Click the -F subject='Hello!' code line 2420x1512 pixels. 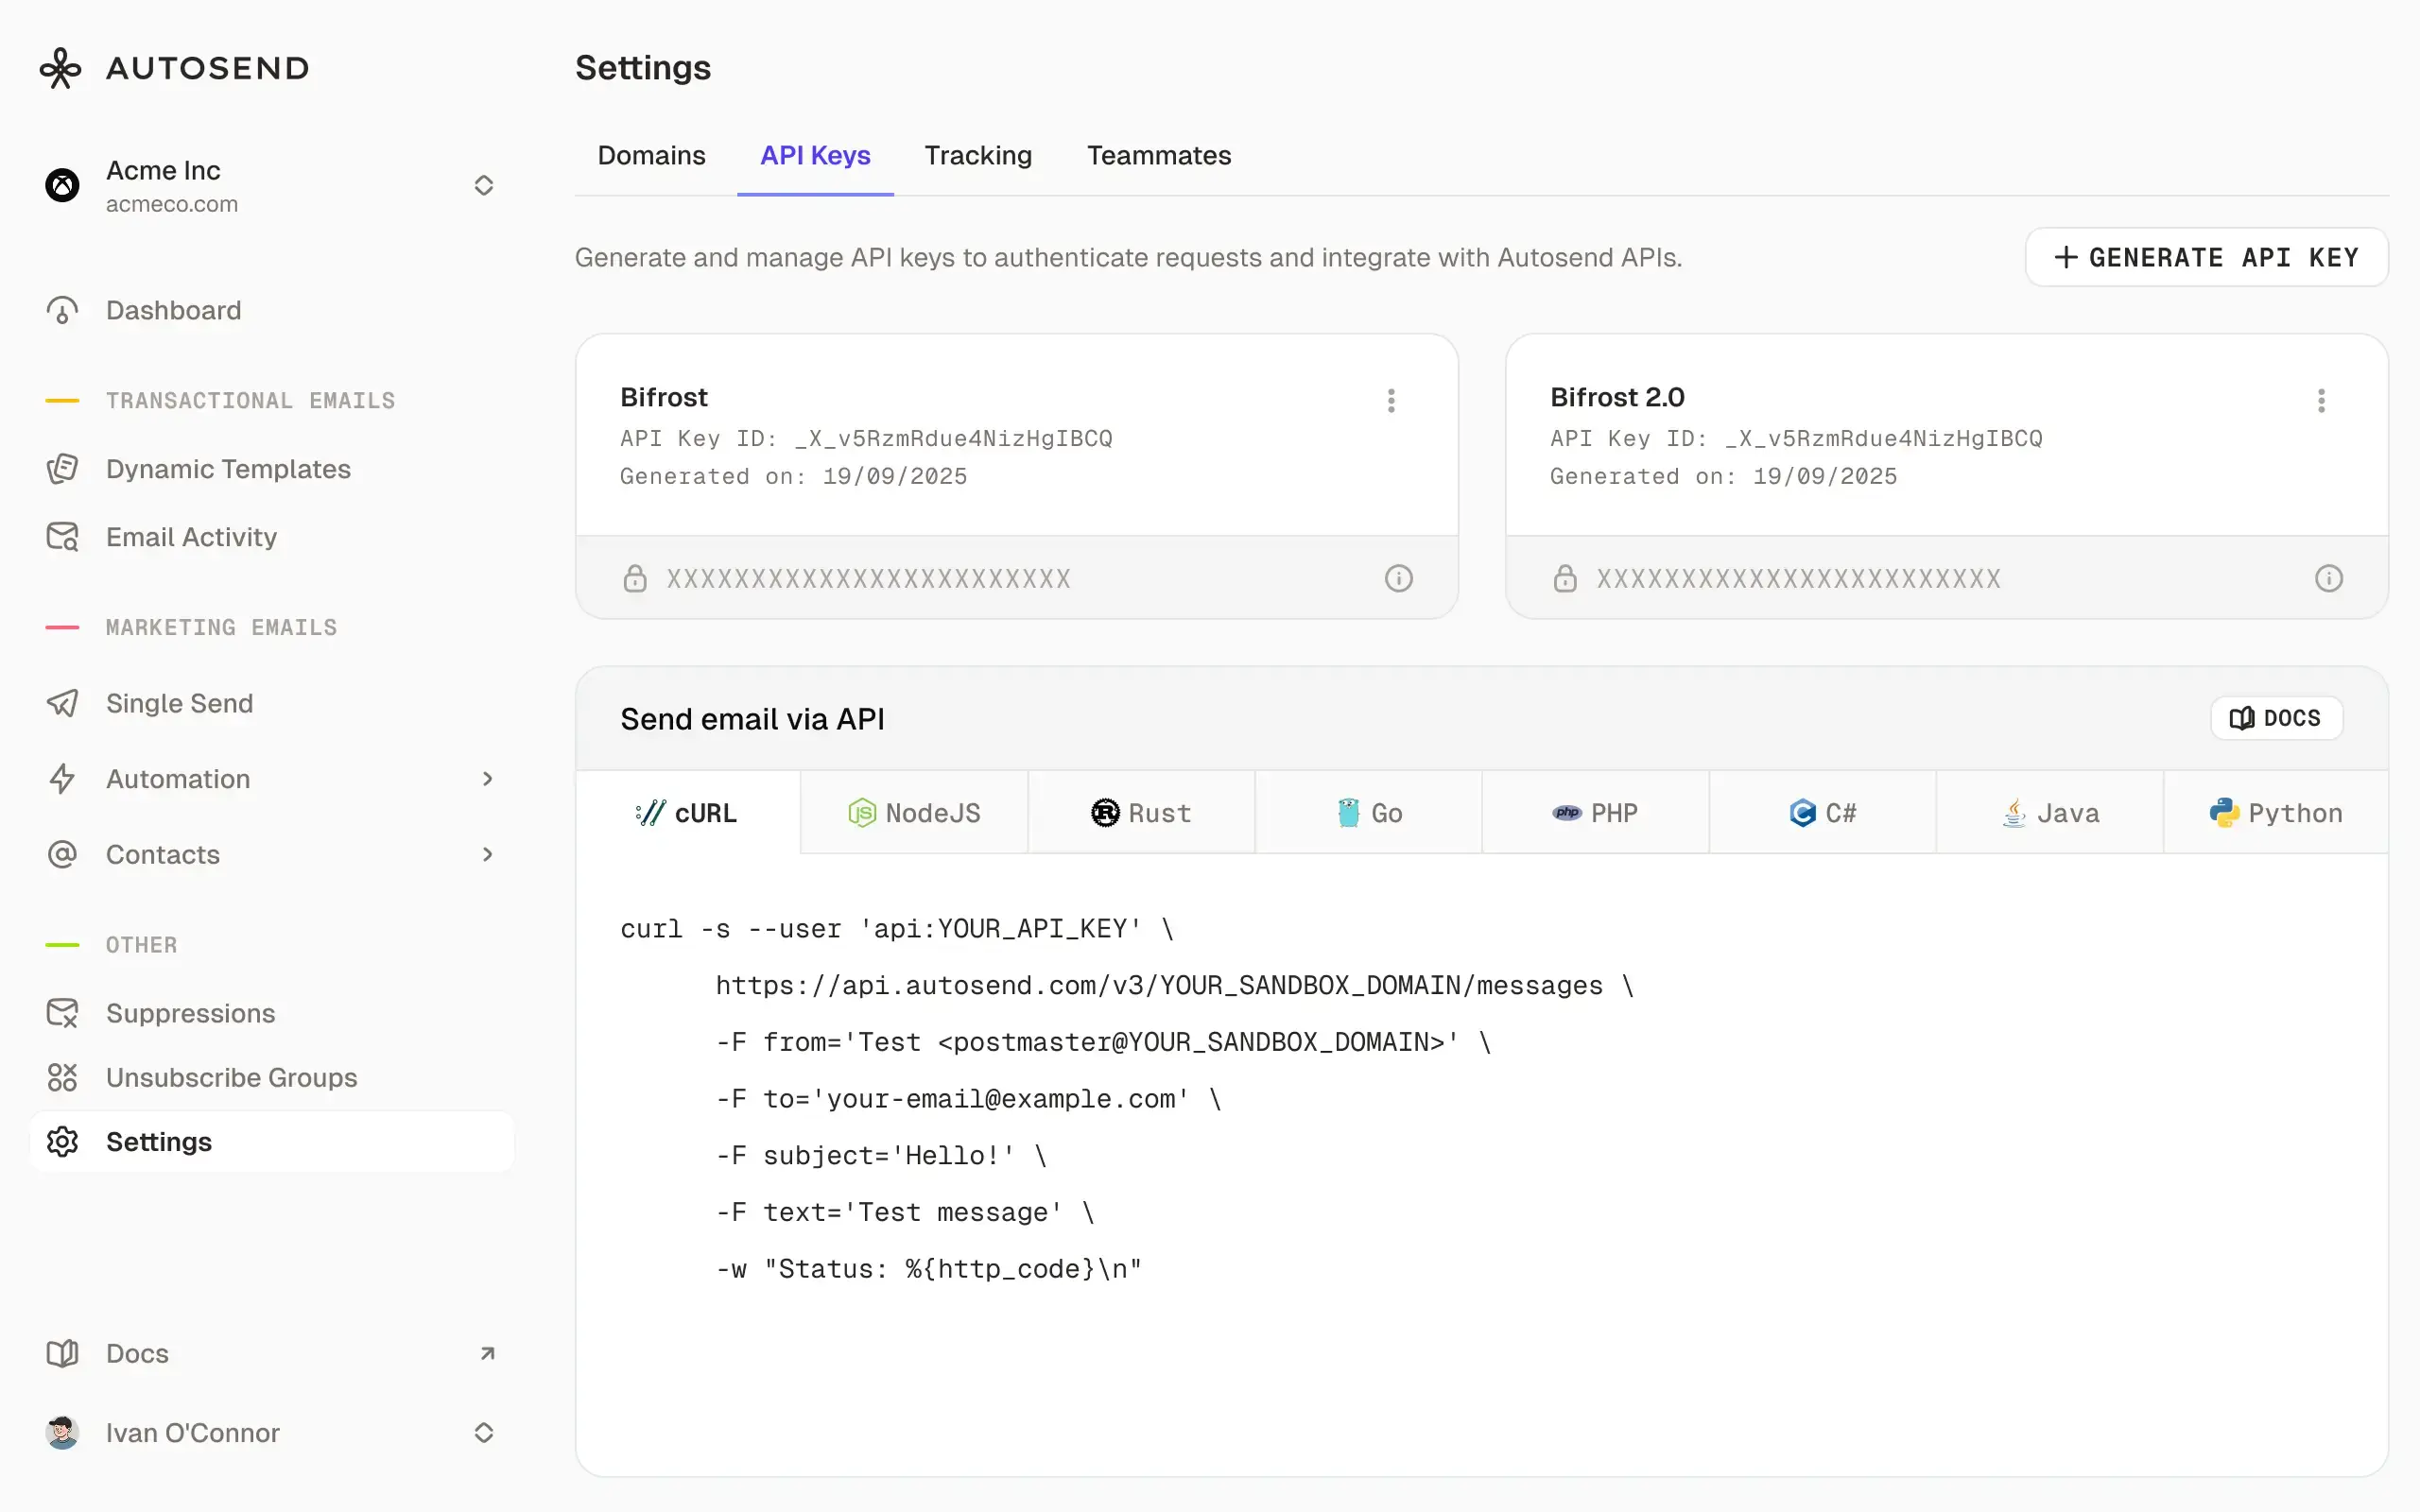pos(881,1156)
